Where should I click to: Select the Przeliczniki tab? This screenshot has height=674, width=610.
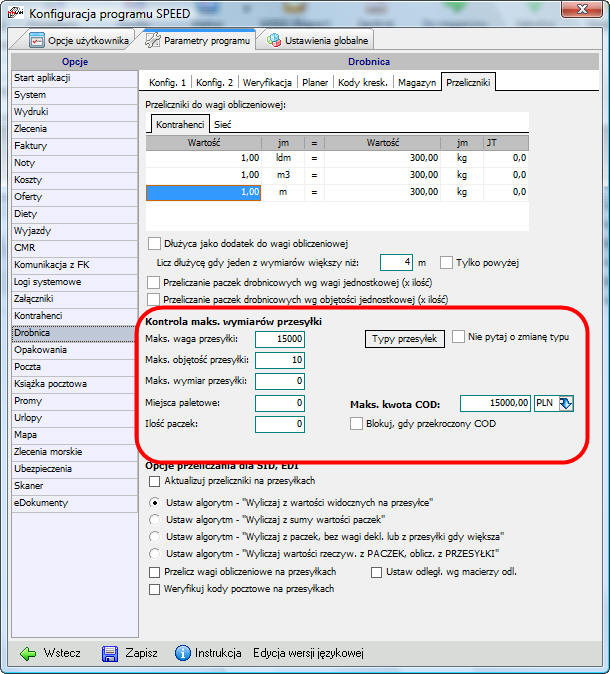(468, 82)
